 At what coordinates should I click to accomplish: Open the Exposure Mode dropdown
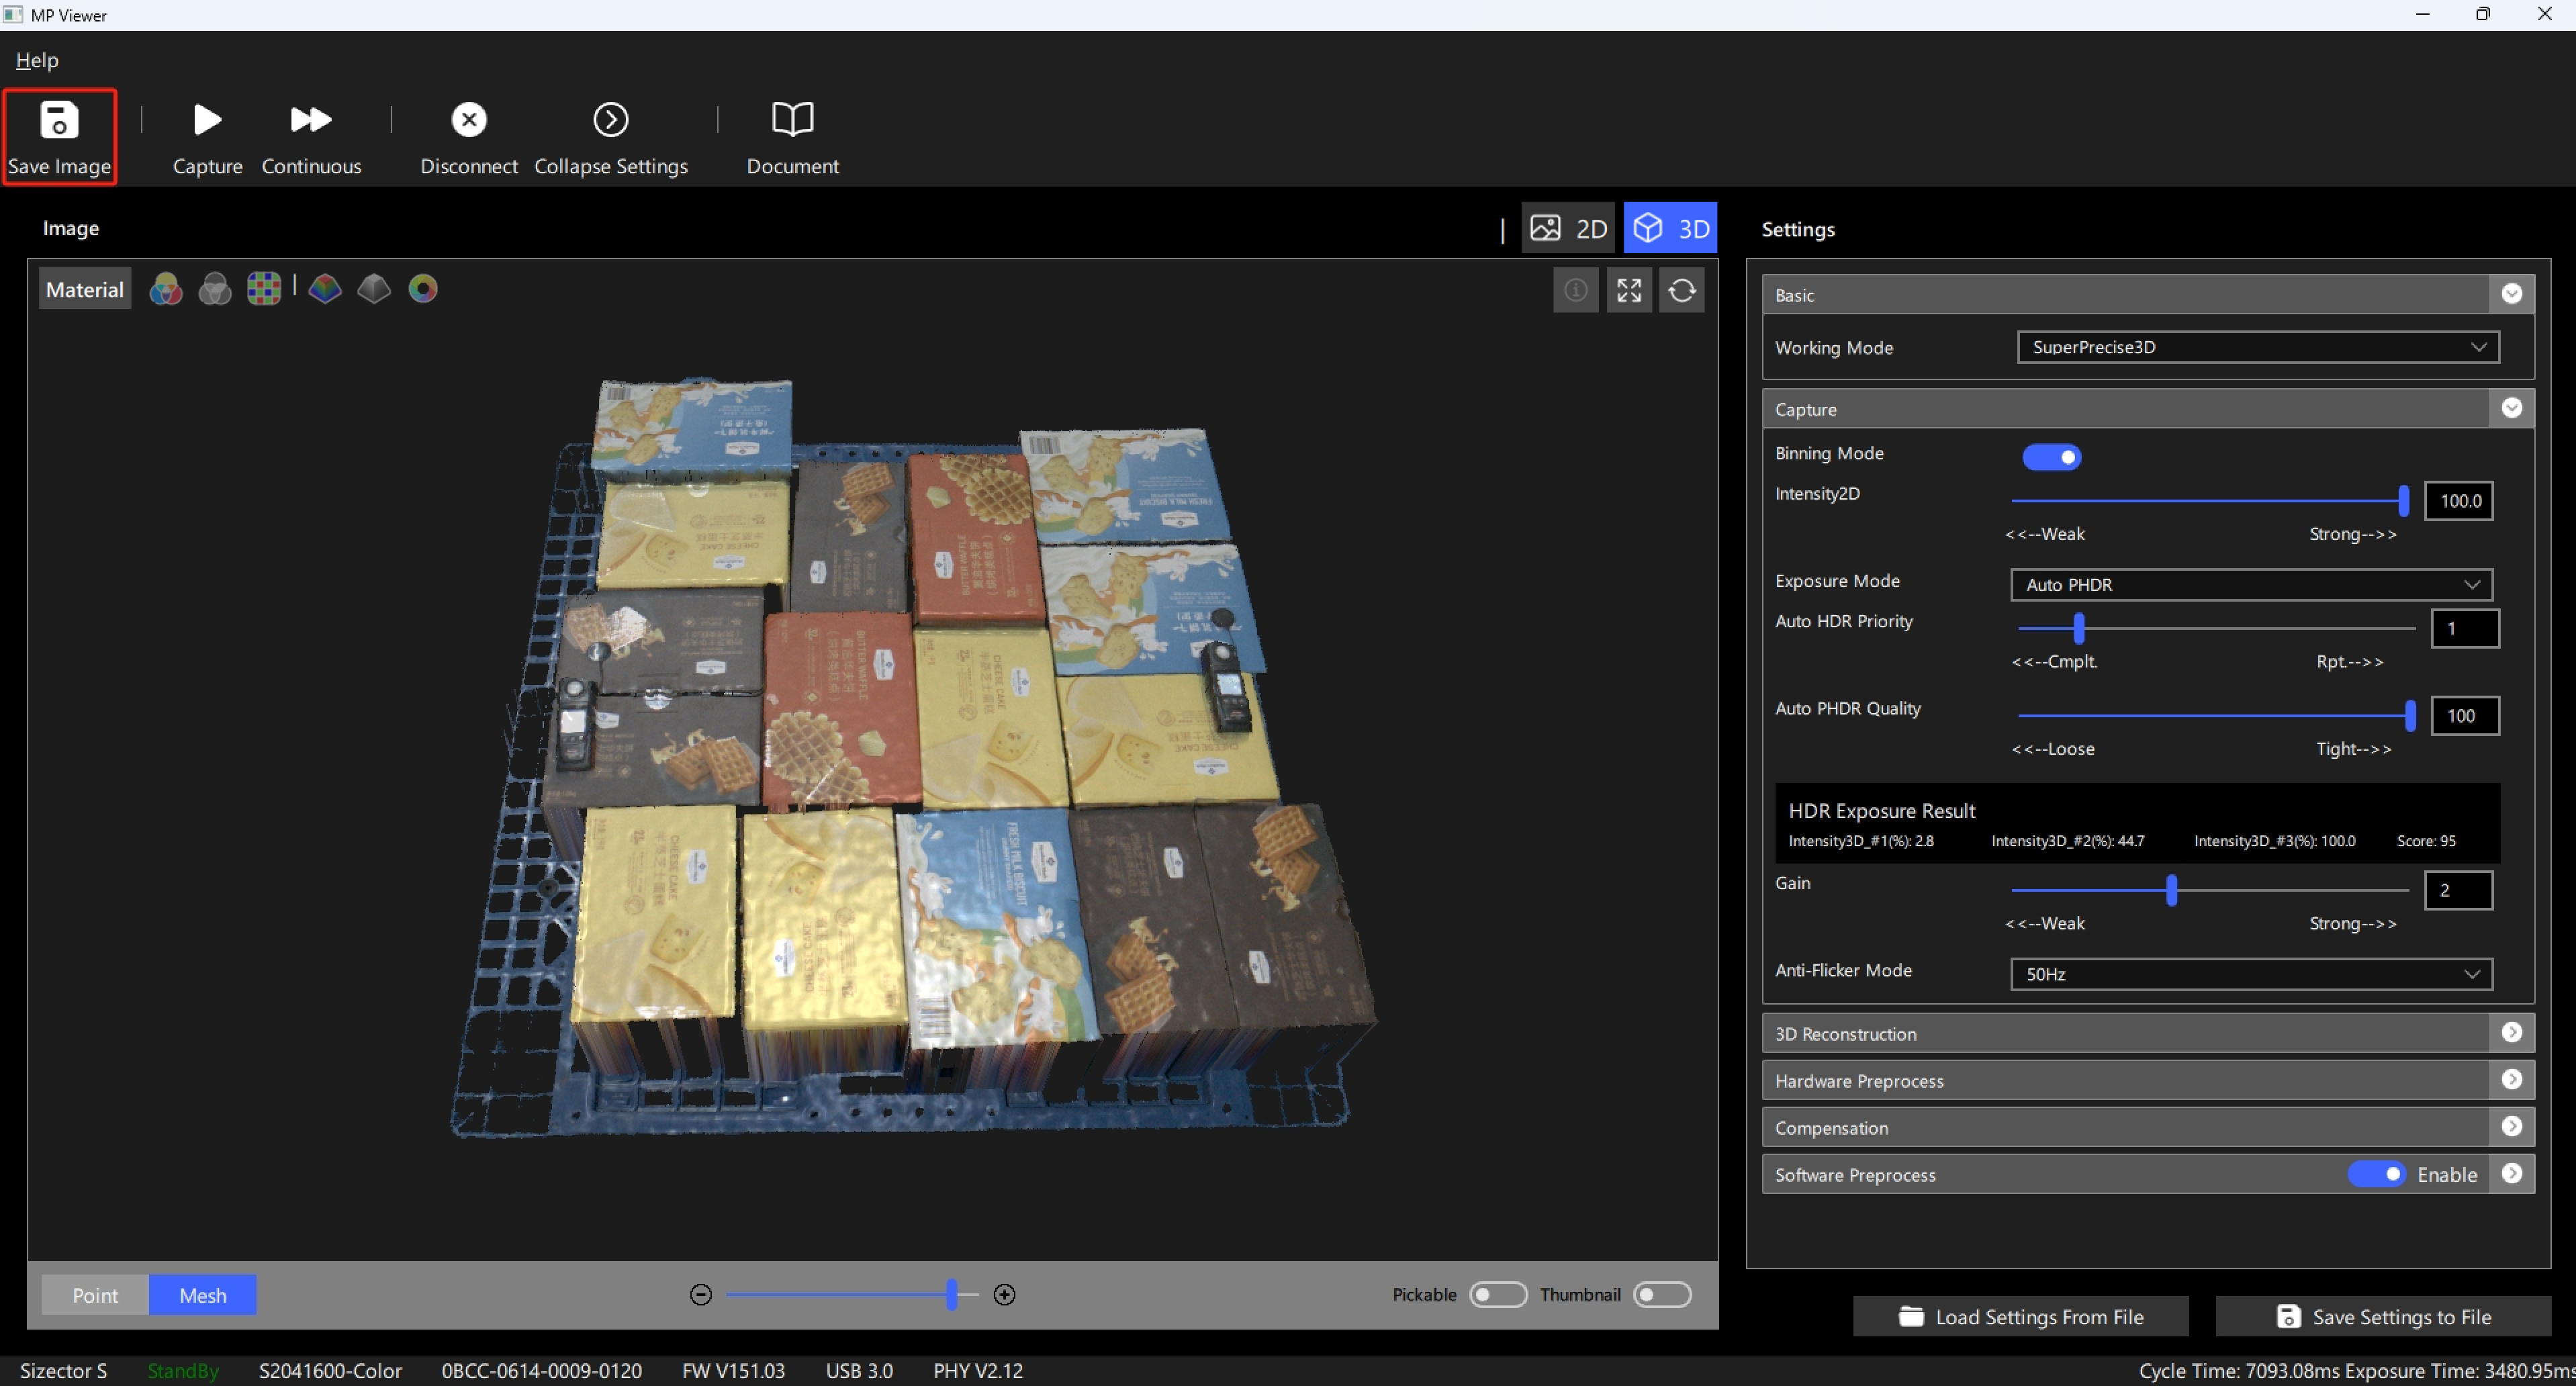tap(2251, 584)
